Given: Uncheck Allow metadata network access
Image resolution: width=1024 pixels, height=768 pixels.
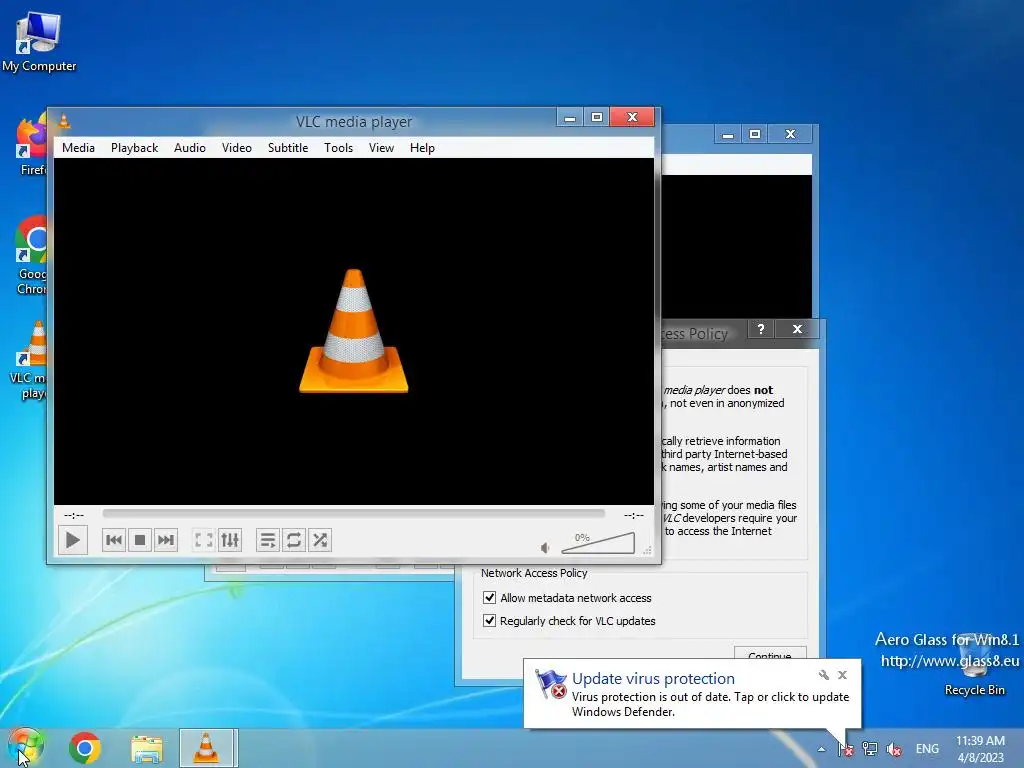Looking at the screenshot, I should point(489,598).
